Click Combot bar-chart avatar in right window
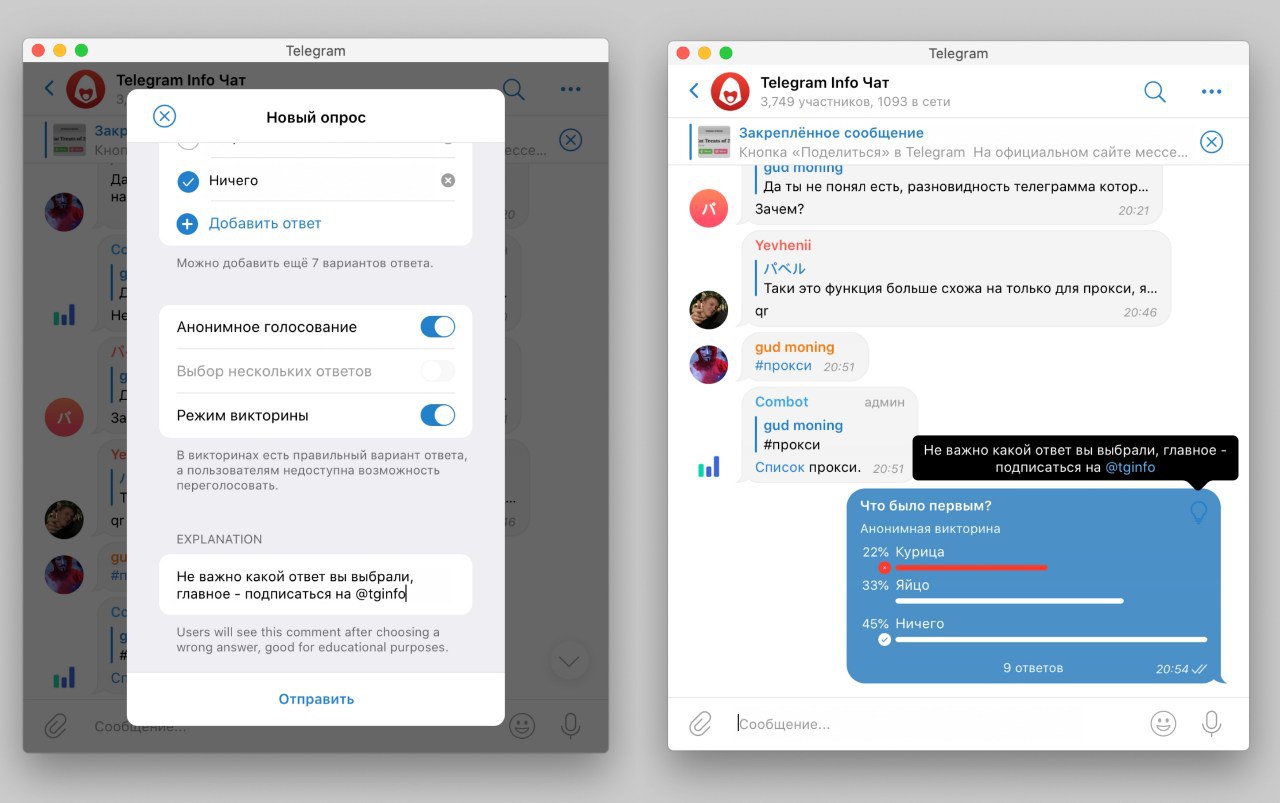 click(x=709, y=467)
